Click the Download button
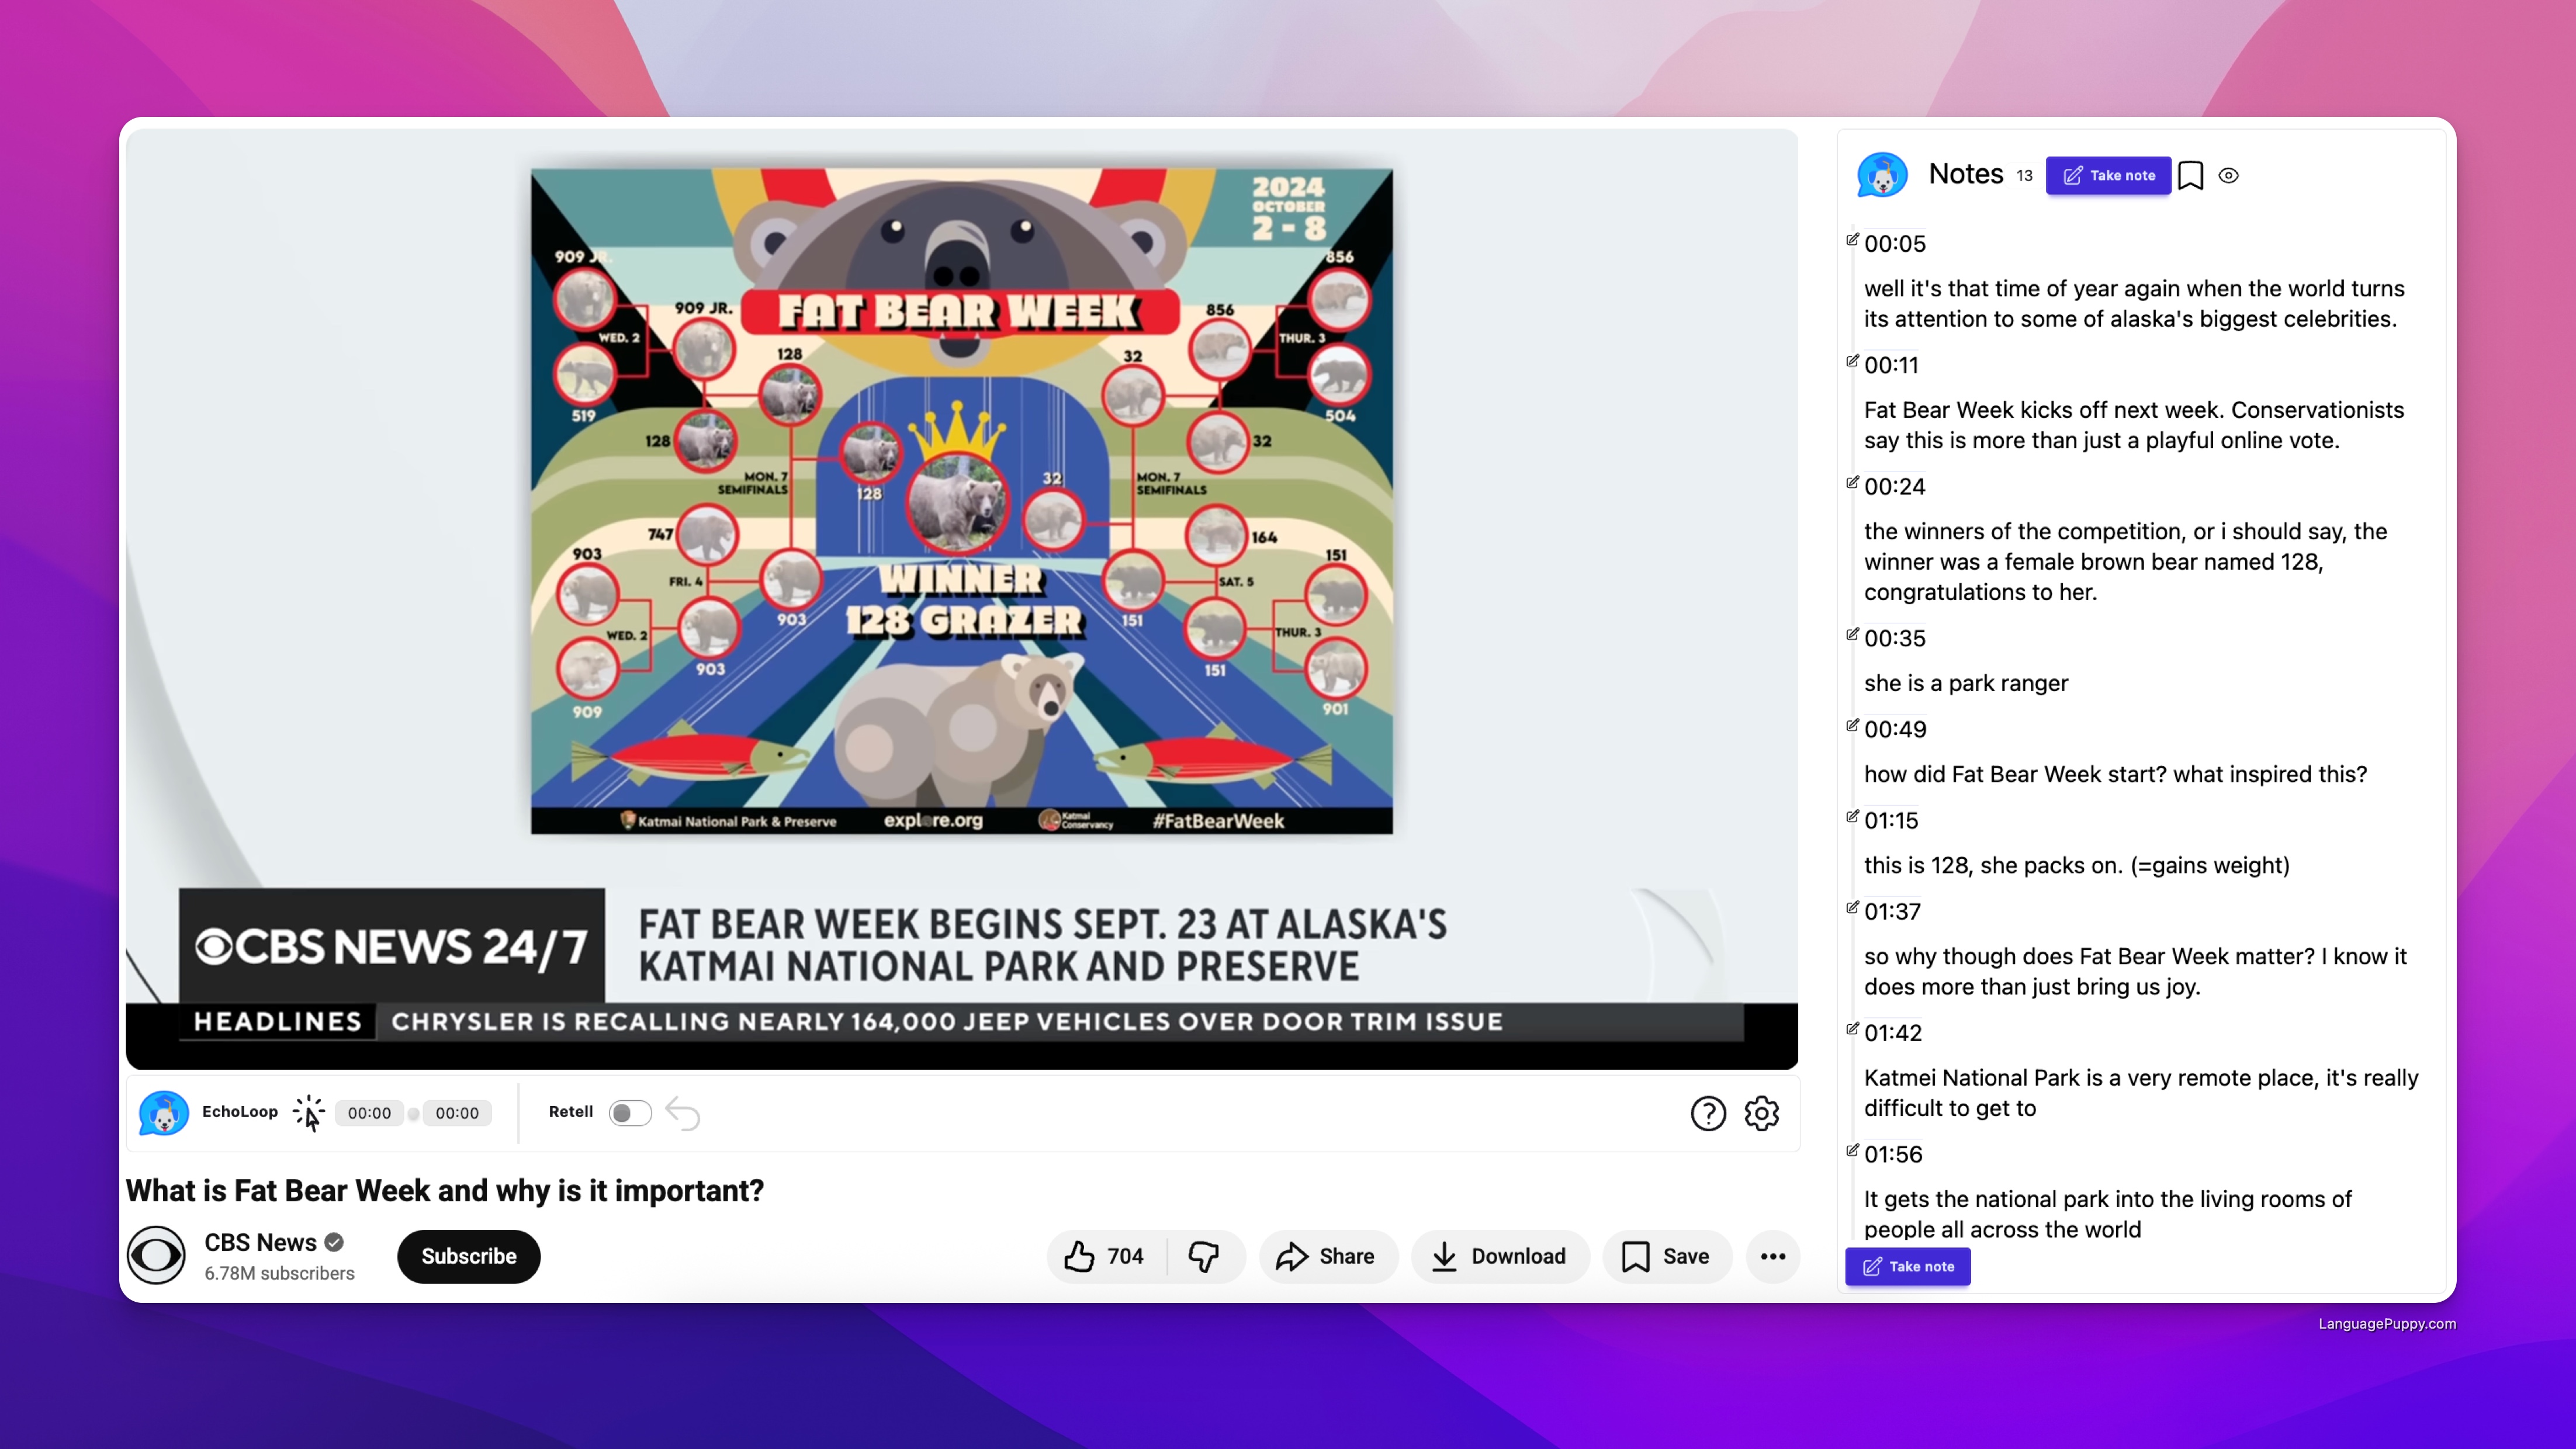Screen dimensions: 2576x1449 1499,1256
